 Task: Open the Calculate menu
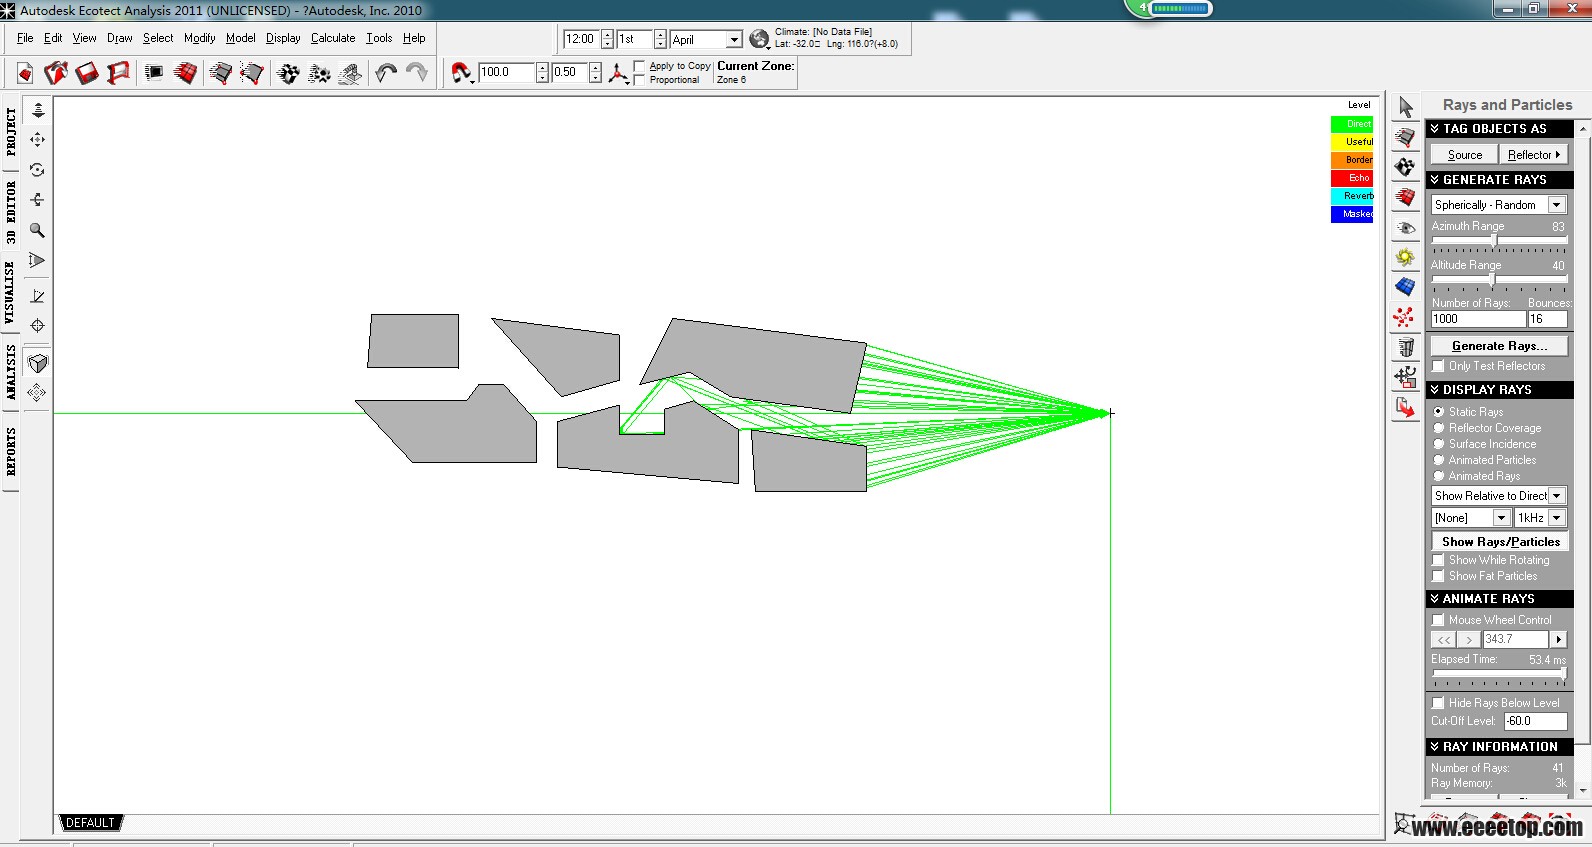(x=333, y=38)
